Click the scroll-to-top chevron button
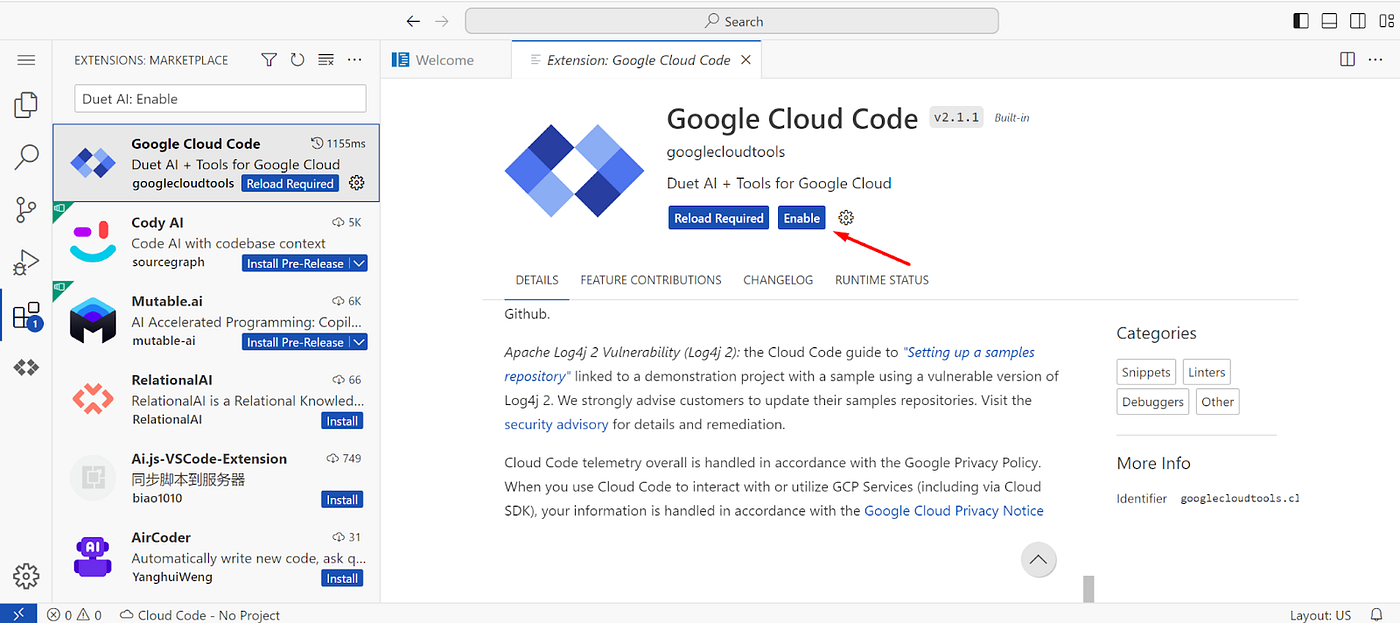Viewport: 1400px width, 623px height. pyautogui.click(x=1039, y=560)
